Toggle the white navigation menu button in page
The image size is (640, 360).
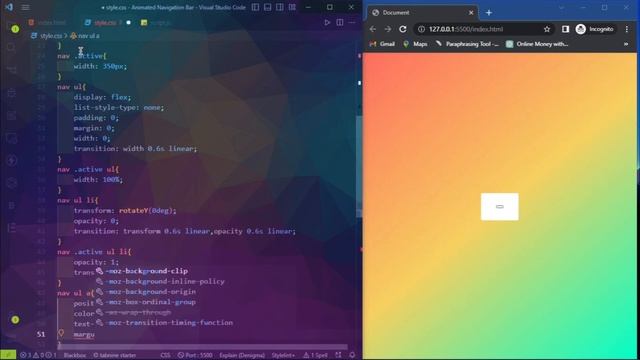[x=500, y=207]
